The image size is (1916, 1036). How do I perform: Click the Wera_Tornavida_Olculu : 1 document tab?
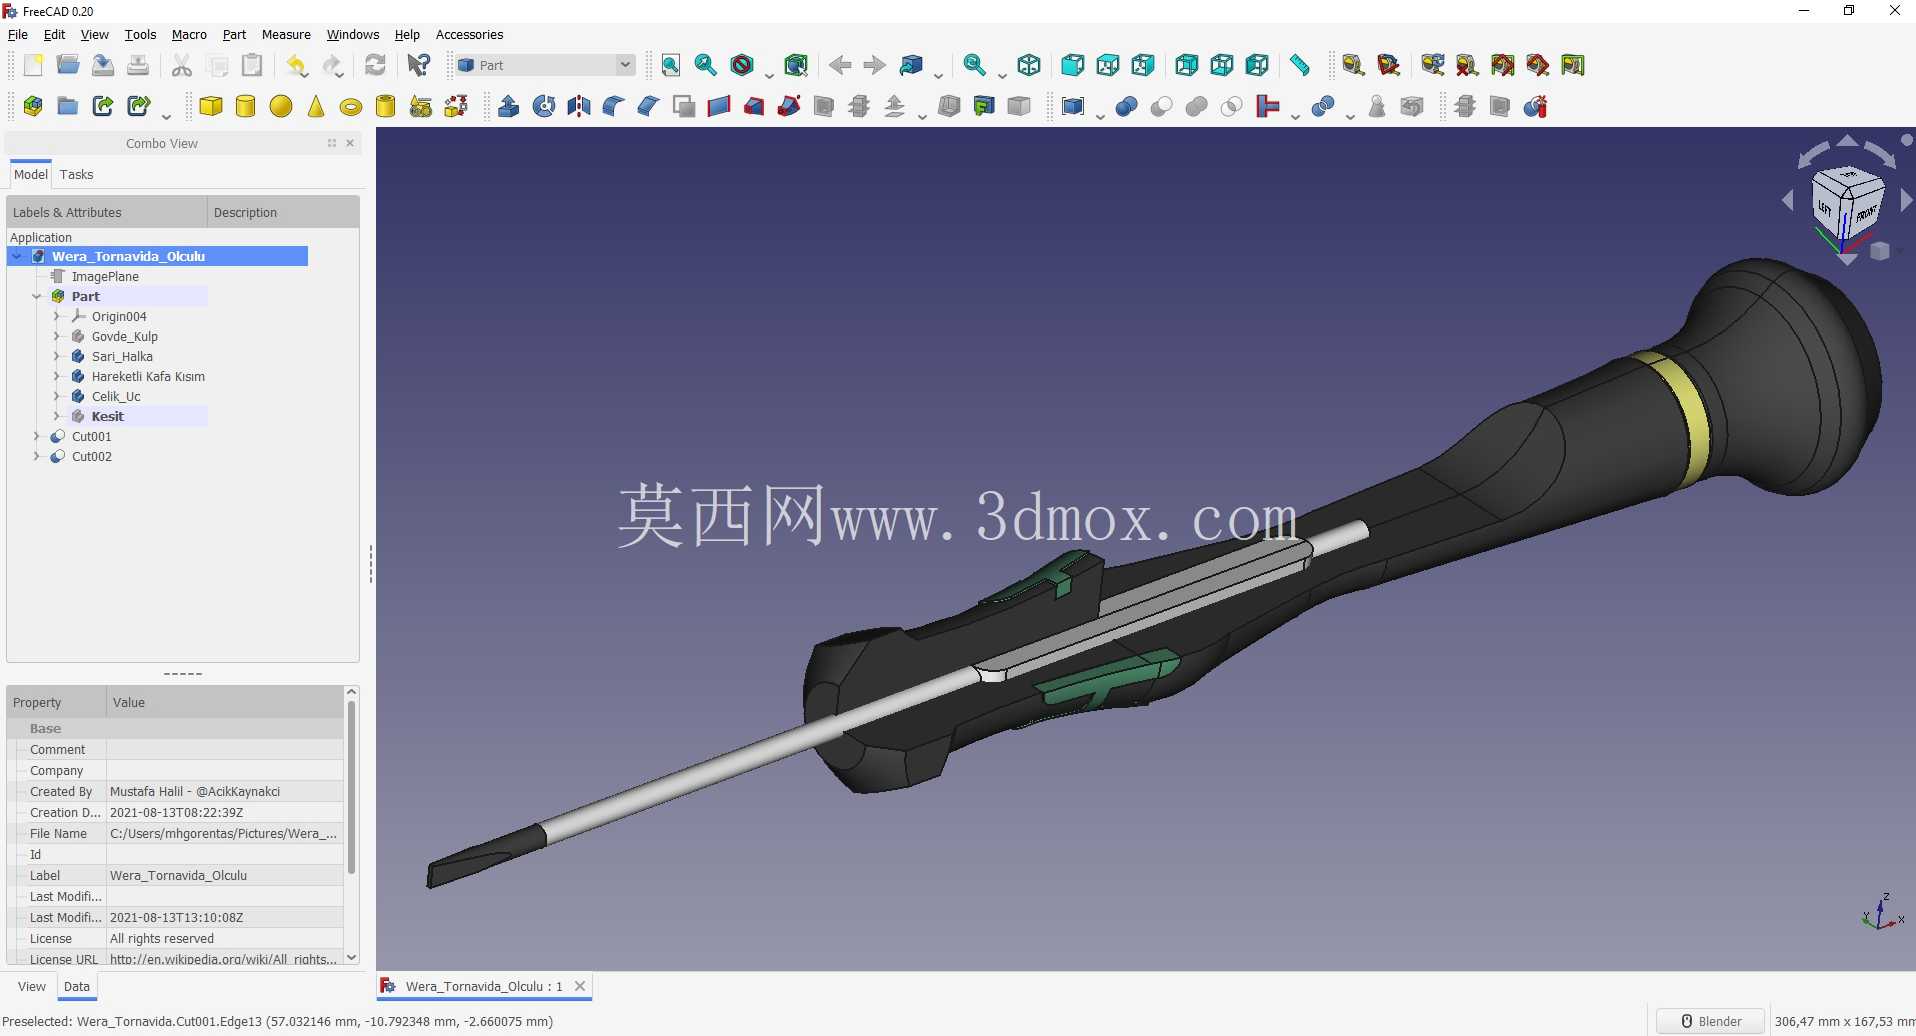tap(484, 986)
